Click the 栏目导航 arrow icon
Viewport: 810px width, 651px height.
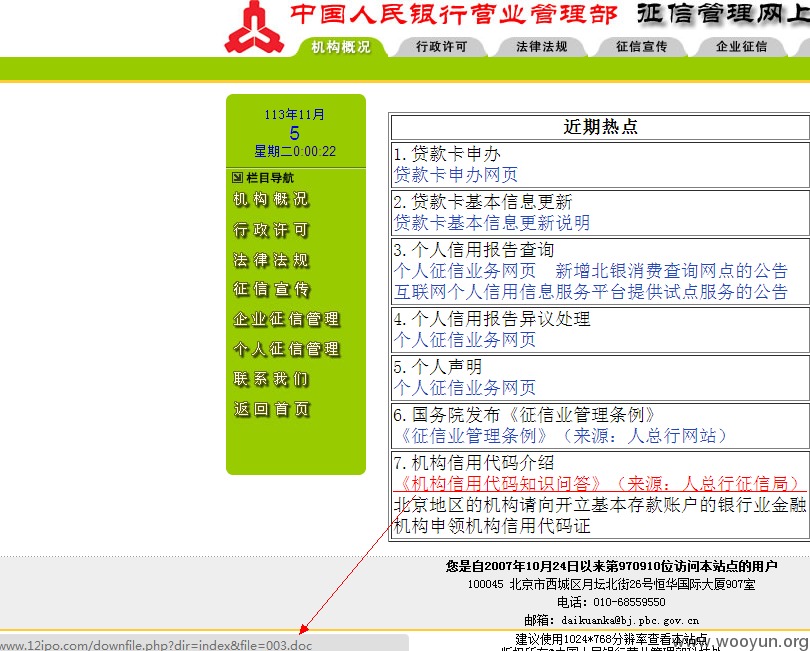tap(237, 178)
